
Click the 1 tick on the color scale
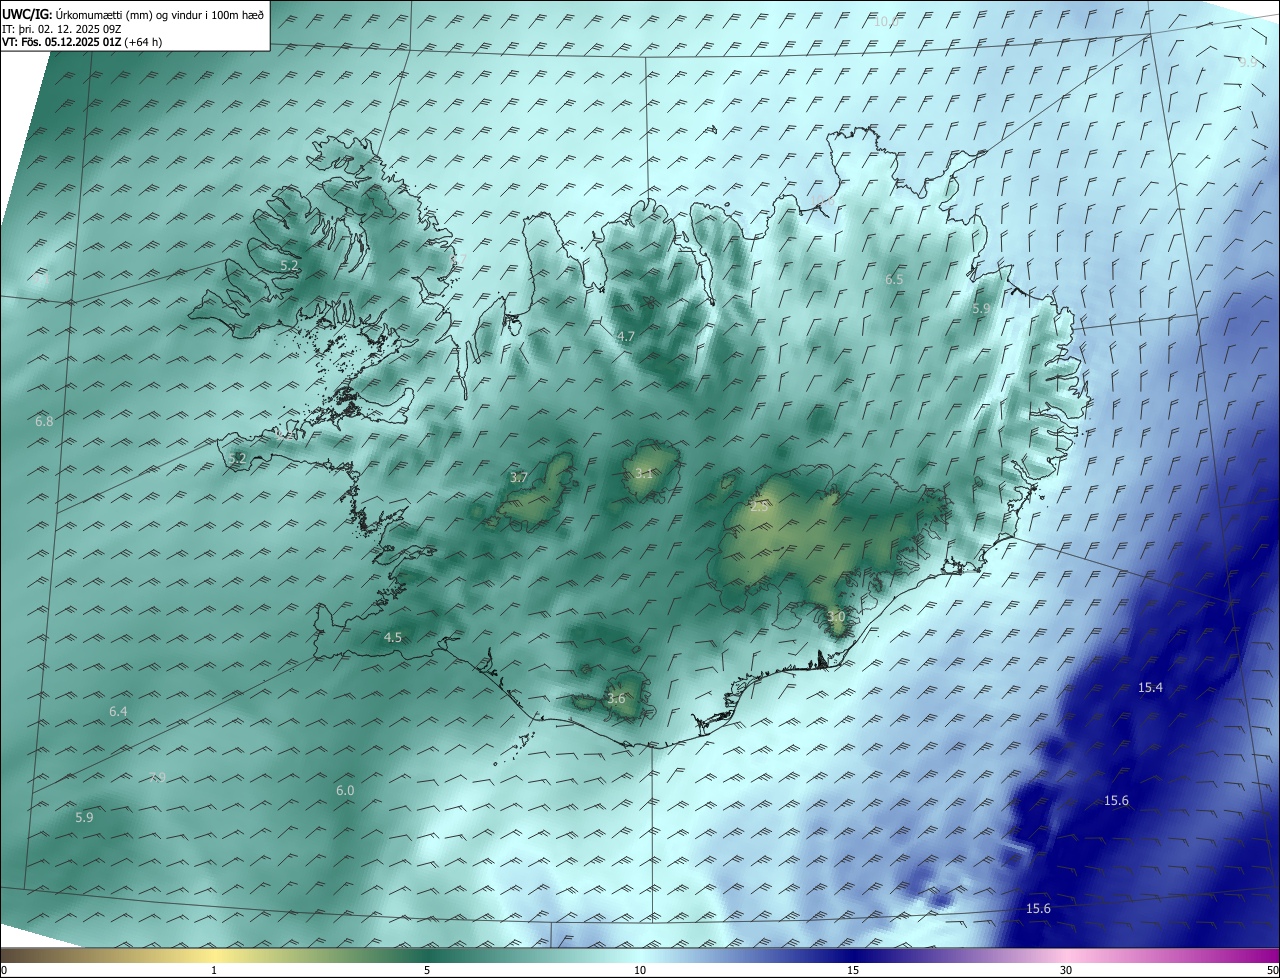(x=215, y=970)
